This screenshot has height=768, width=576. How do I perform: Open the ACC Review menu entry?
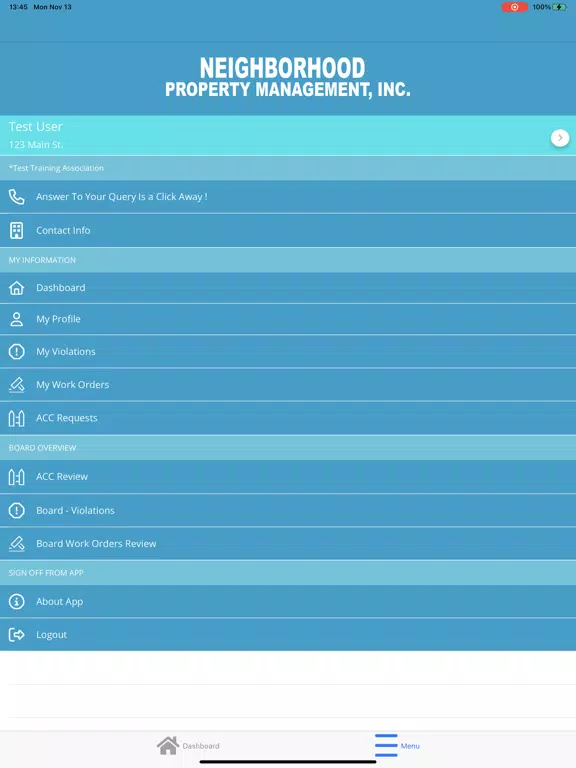tap(288, 477)
